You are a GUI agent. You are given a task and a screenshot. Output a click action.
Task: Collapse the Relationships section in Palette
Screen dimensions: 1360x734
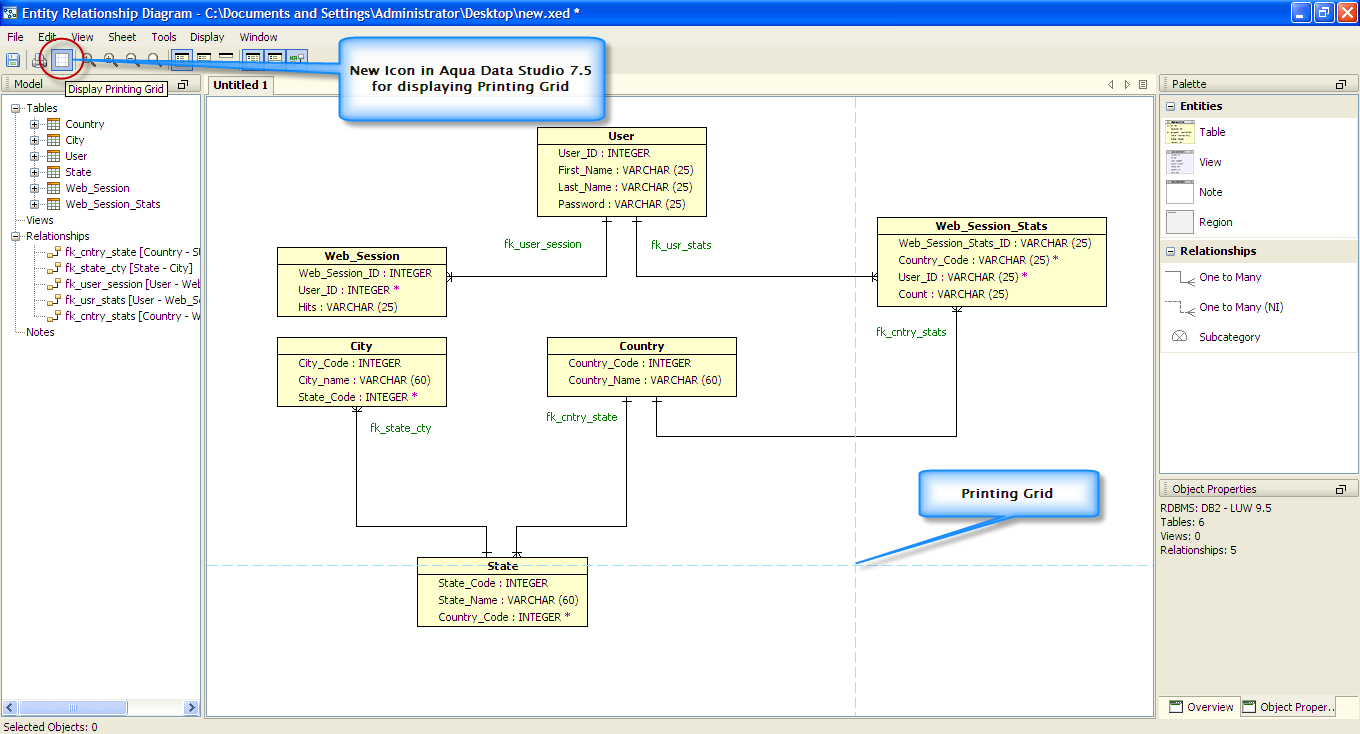click(1170, 251)
